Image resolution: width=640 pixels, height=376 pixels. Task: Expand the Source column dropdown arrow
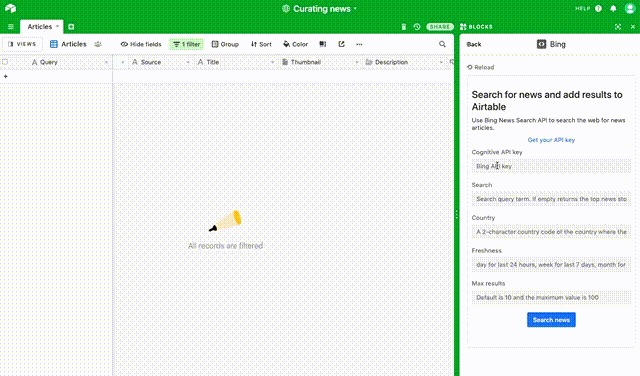pyautogui.click(x=188, y=62)
